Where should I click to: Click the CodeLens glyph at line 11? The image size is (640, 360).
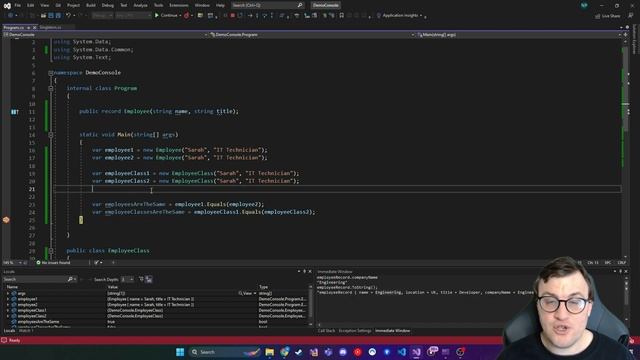click(x=14, y=111)
